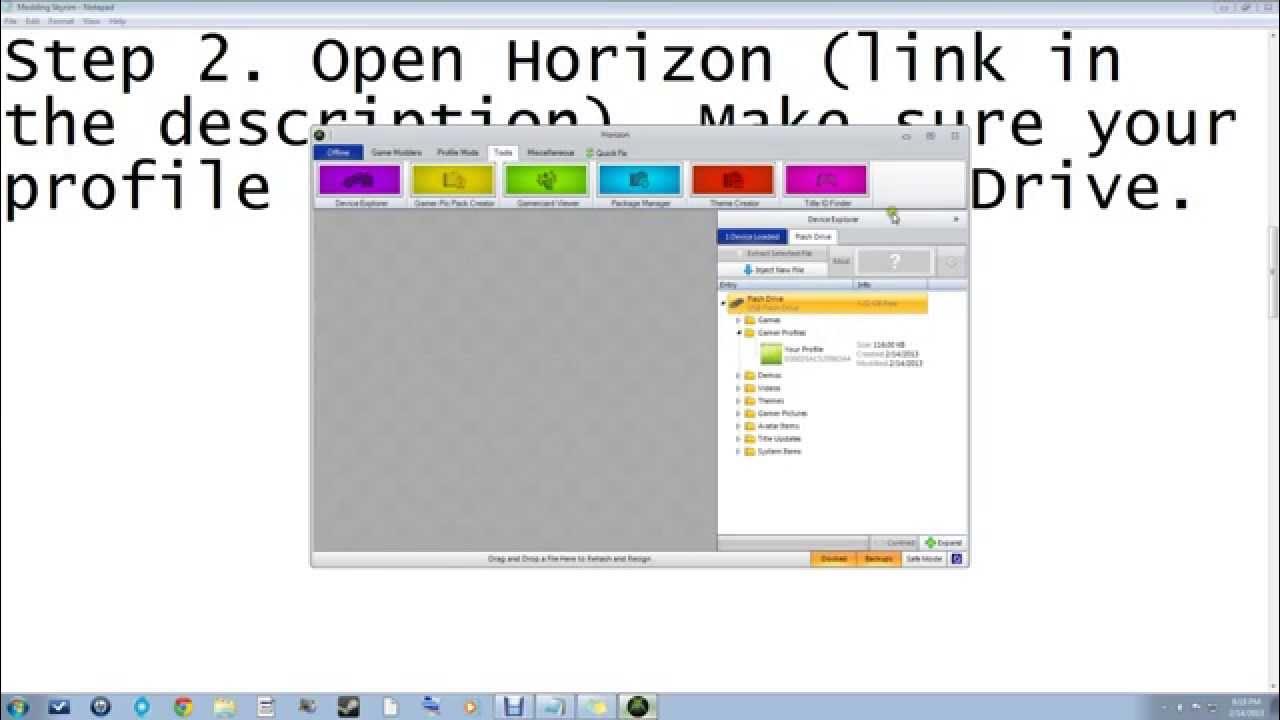This screenshot has height=720, width=1280.
Task: Click the orange Diamond status button
Action: (834, 559)
